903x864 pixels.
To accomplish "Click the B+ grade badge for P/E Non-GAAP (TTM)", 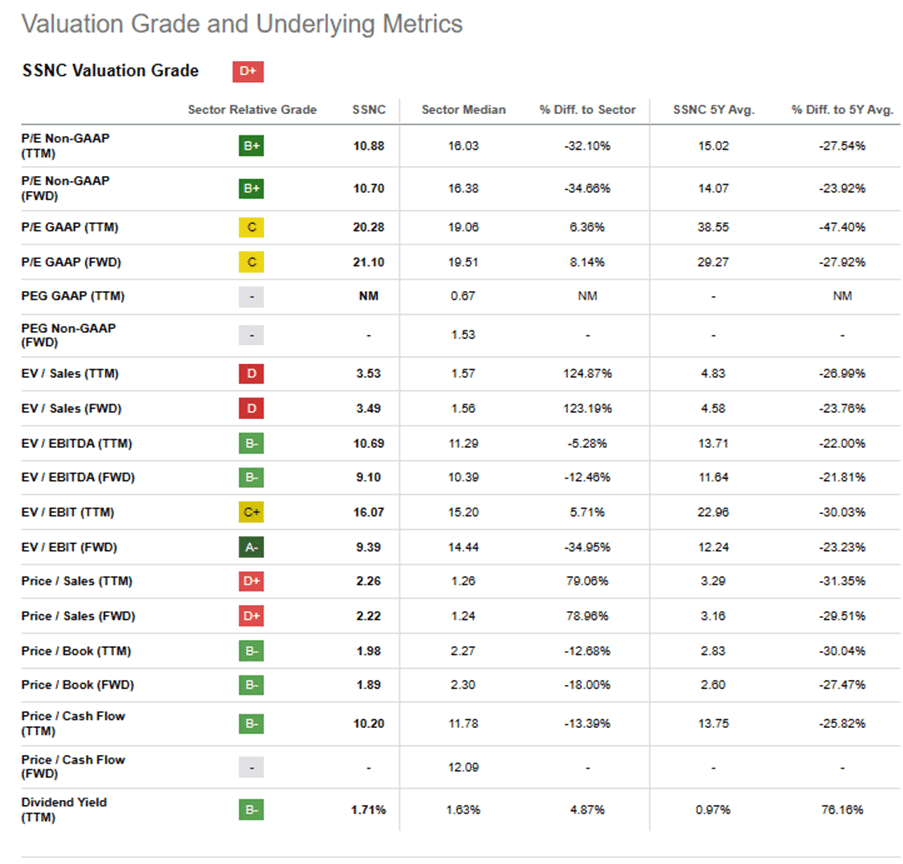I will [251, 146].
